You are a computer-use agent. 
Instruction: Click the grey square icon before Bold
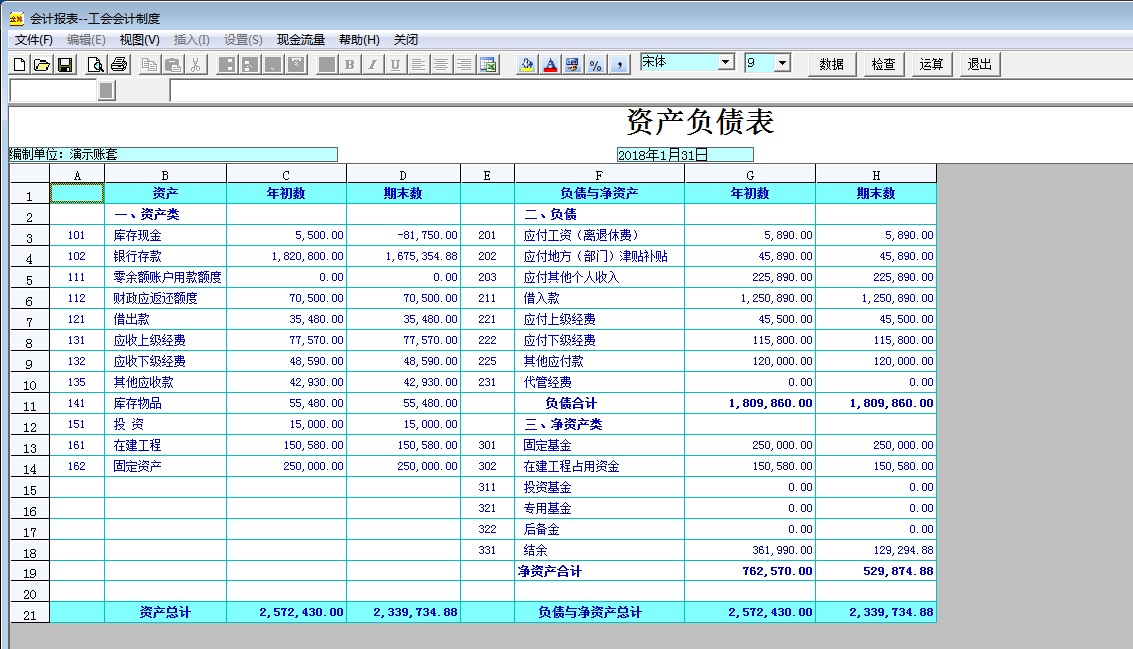[327, 64]
